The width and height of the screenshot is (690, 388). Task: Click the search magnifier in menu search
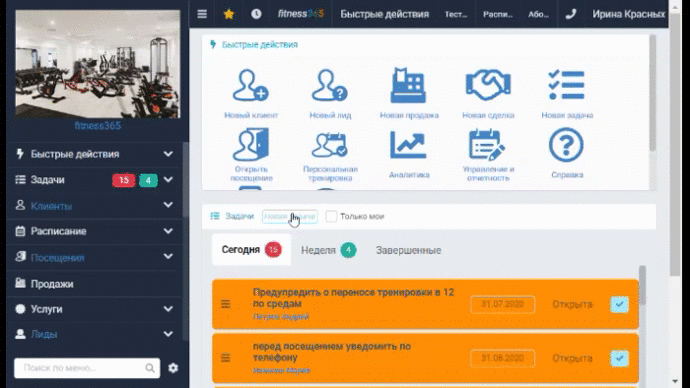[x=150, y=368]
